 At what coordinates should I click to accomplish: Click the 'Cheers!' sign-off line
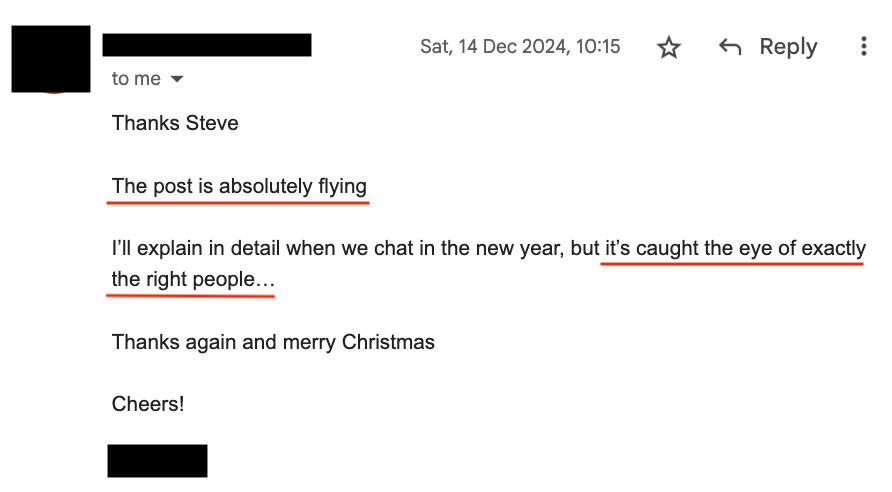pos(148,404)
